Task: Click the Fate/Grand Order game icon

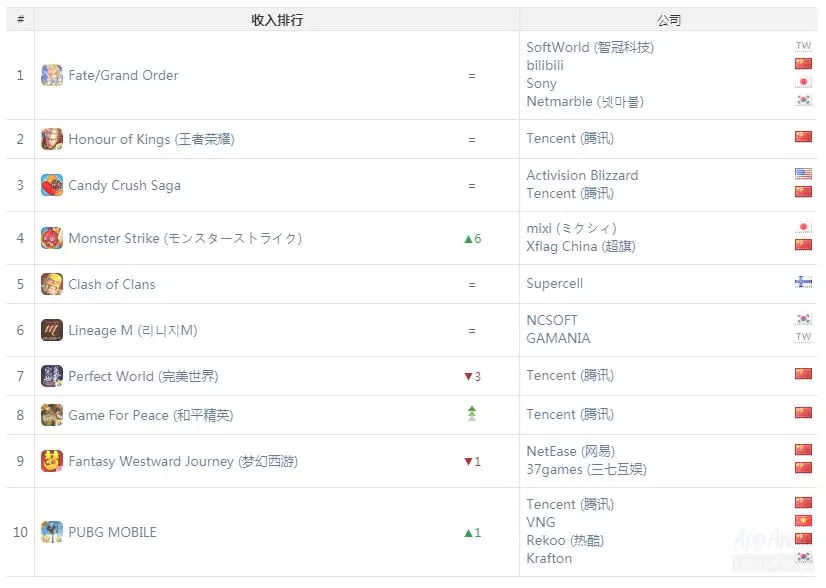Action: coord(52,76)
